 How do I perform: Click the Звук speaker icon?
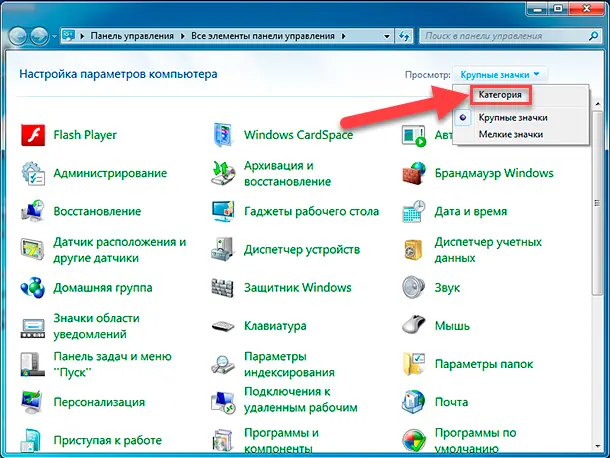coord(413,288)
